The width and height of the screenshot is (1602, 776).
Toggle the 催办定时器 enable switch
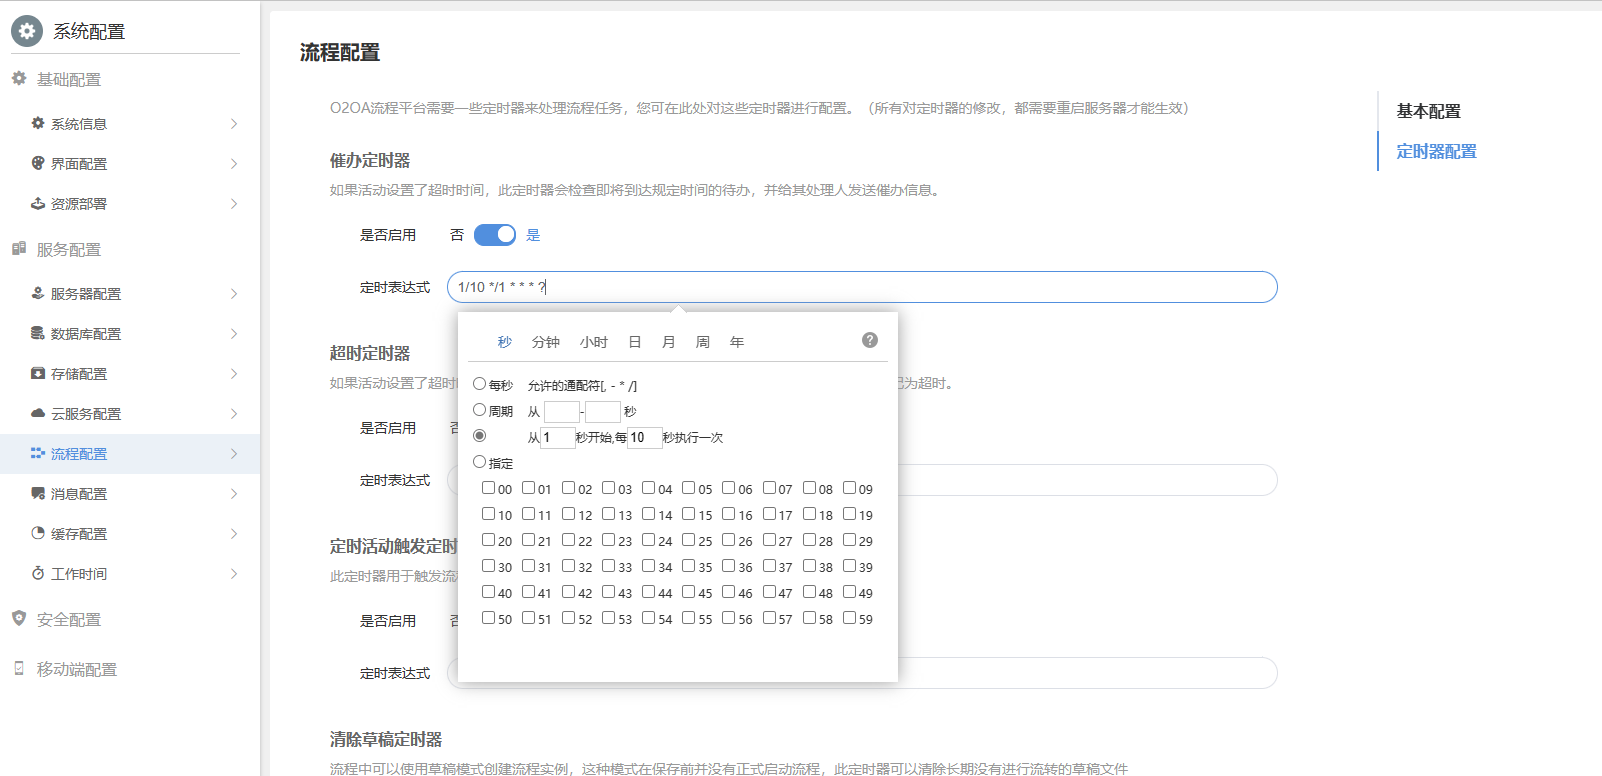click(x=495, y=234)
